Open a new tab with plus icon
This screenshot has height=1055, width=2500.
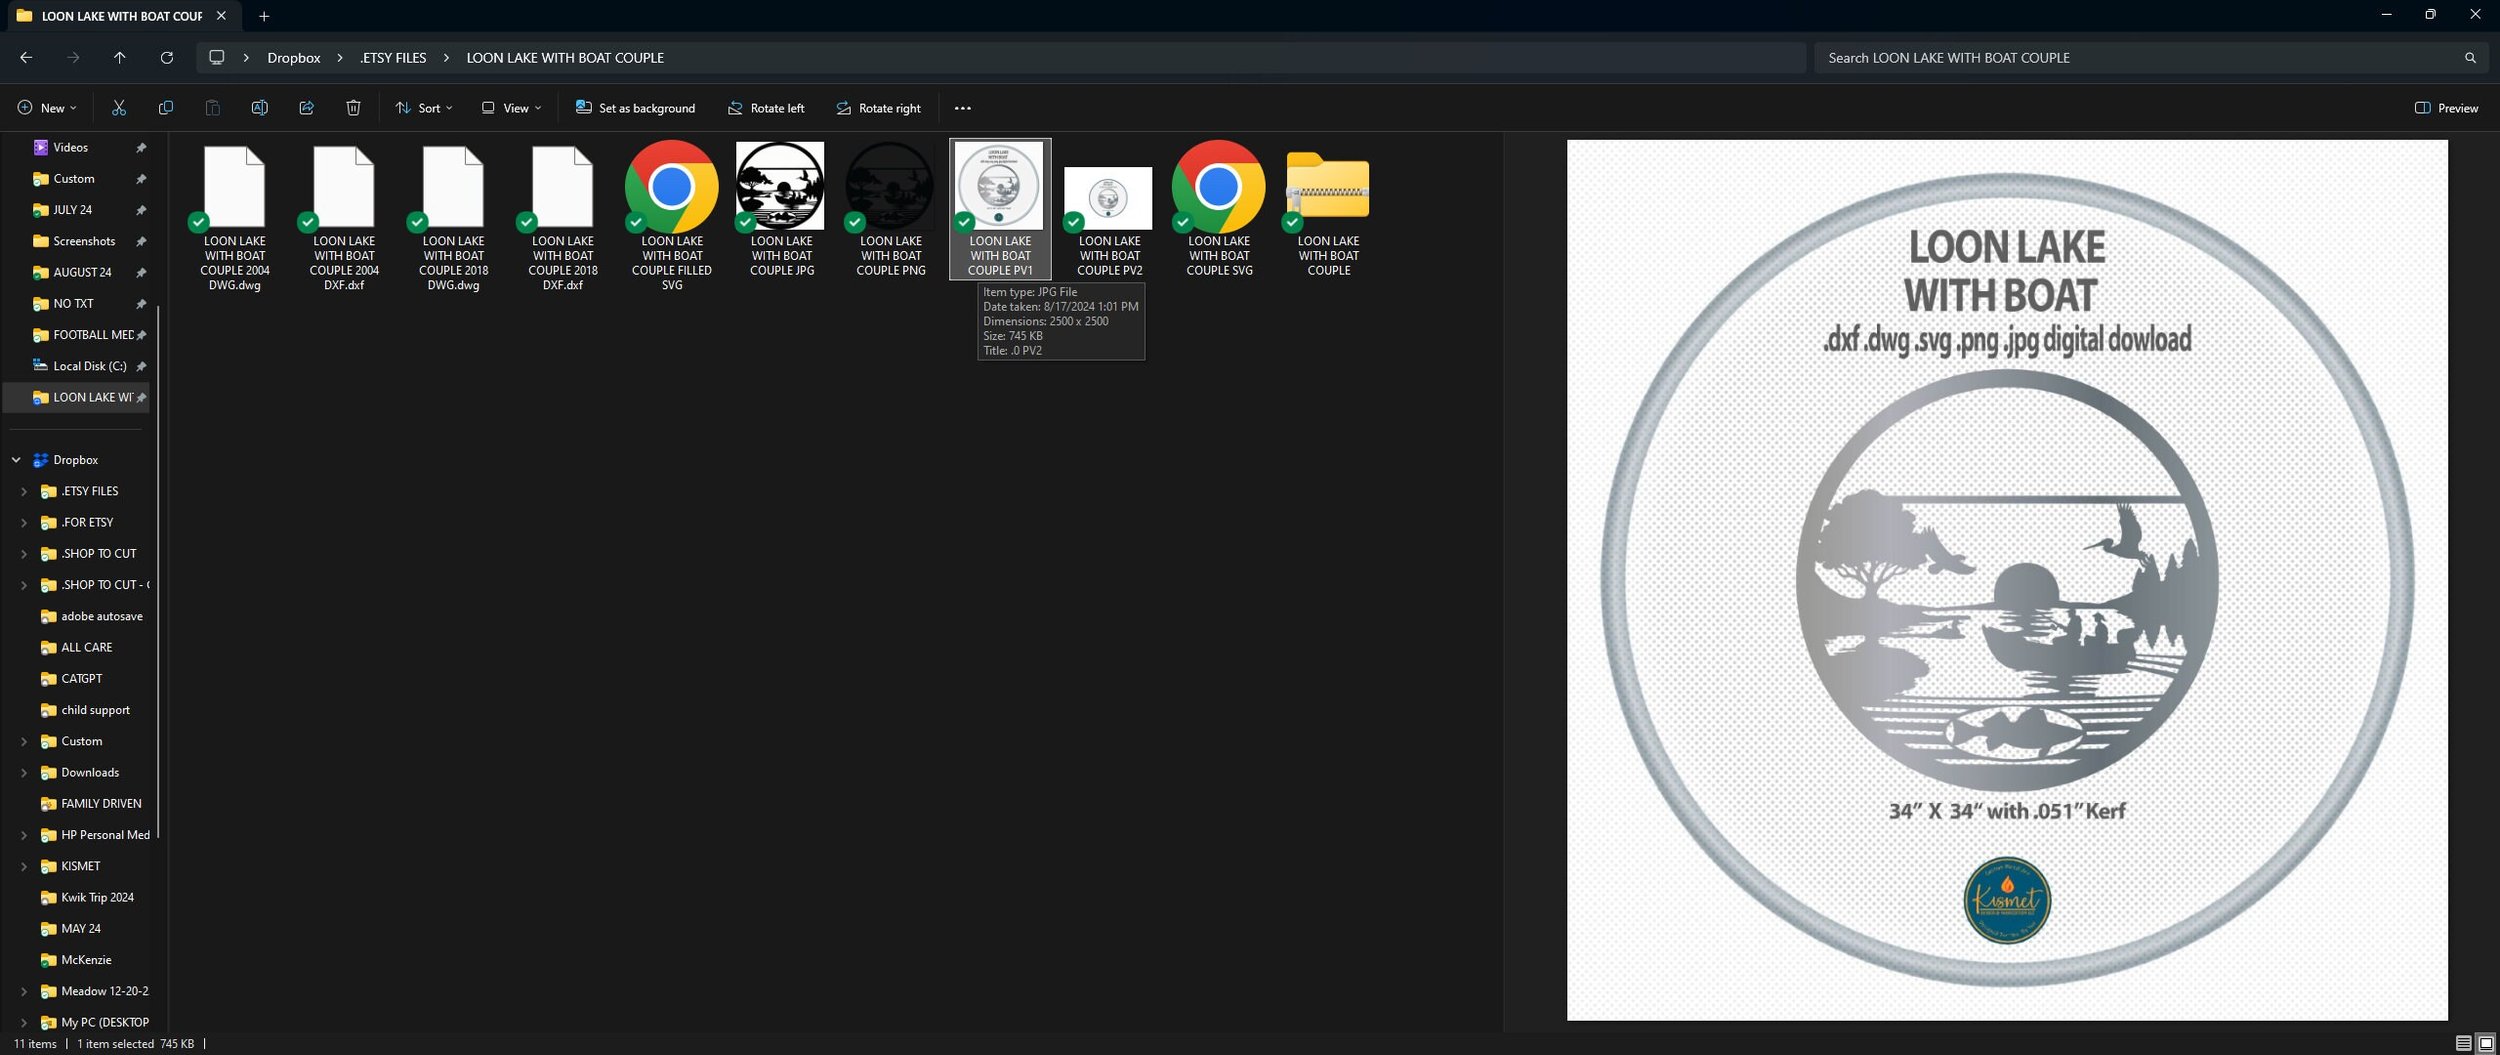pyautogui.click(x=264, y=16)
